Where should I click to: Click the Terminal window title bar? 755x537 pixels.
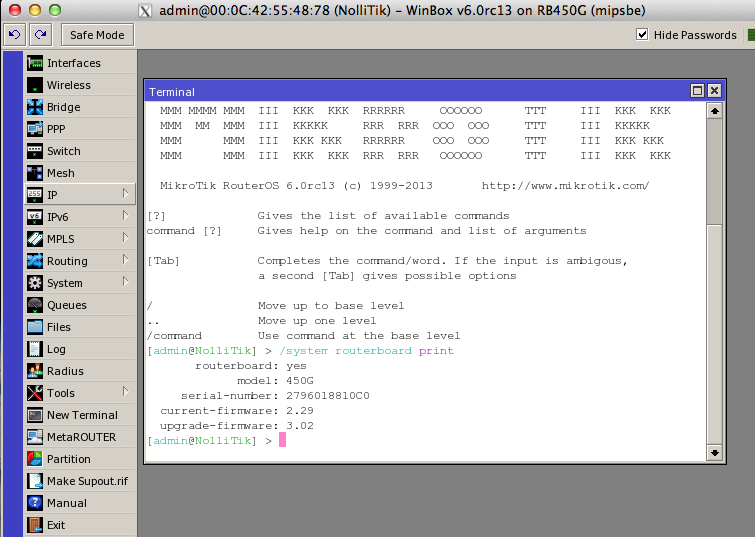417,91
